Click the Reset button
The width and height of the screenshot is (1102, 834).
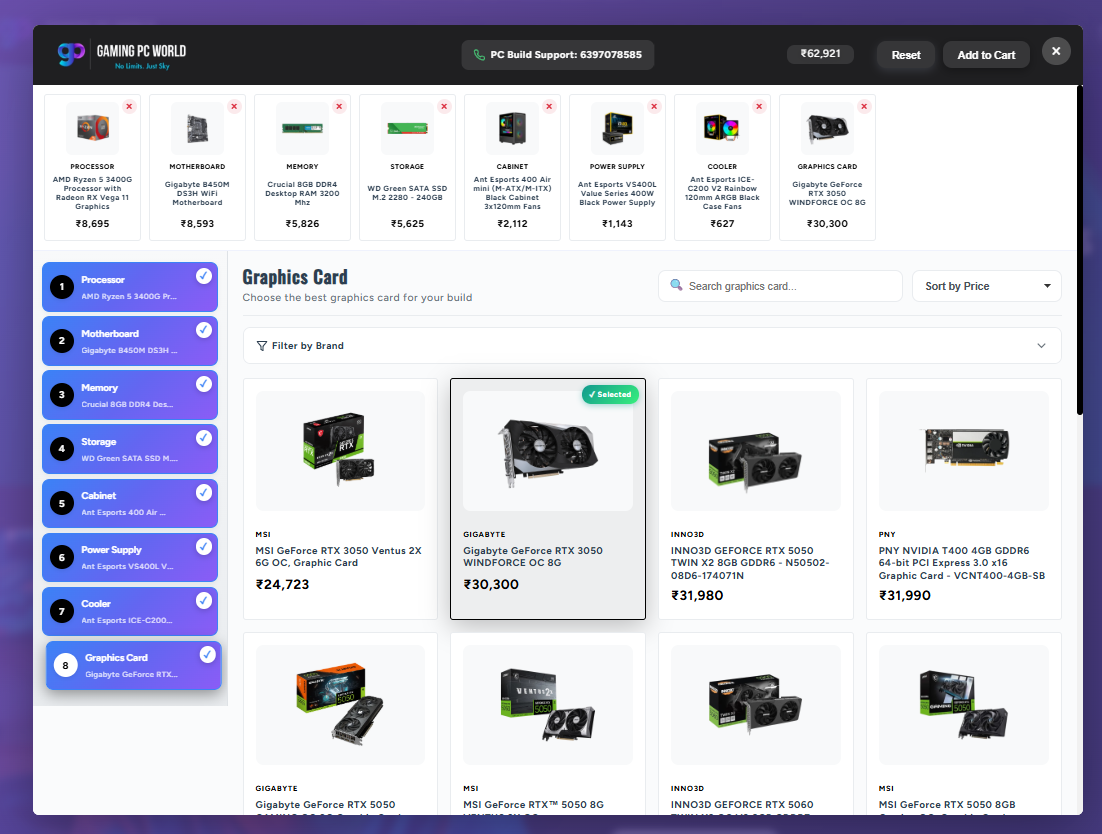pyautogui.click(x=906, y=55)
